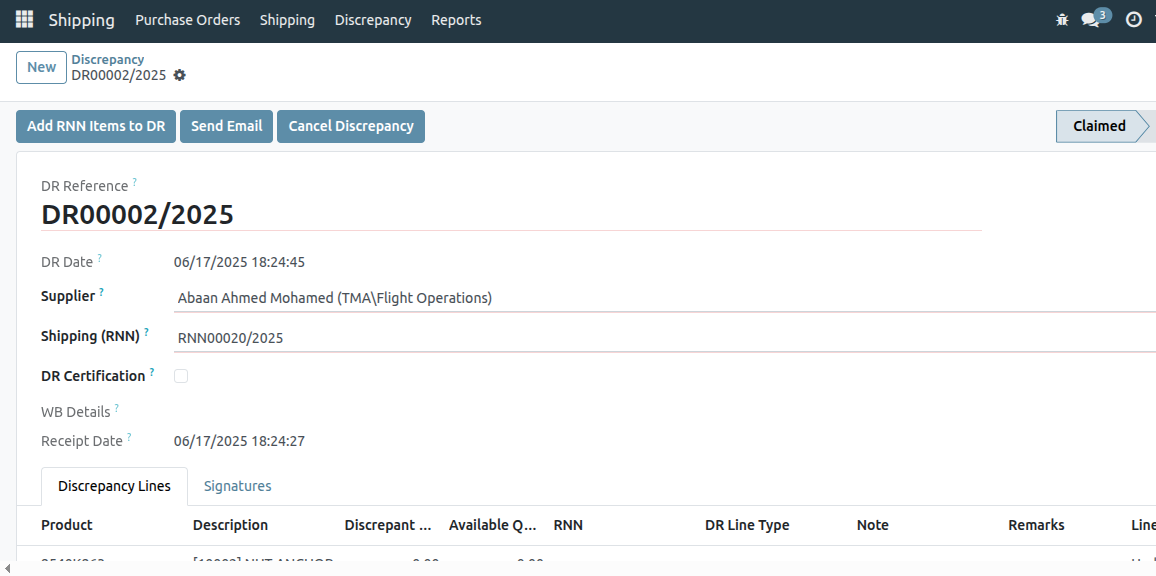Go to Discrepancy breadcrumb link

coord(108,59)
